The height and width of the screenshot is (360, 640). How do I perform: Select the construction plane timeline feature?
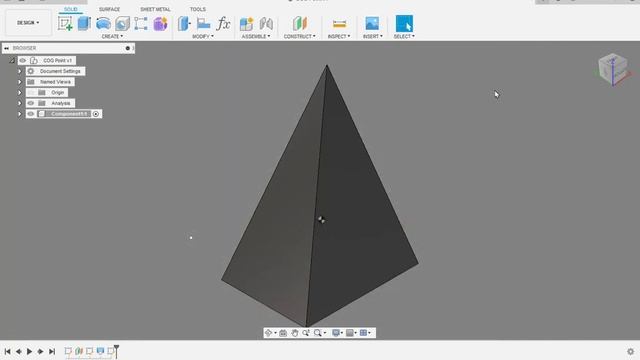click(79, 351)
